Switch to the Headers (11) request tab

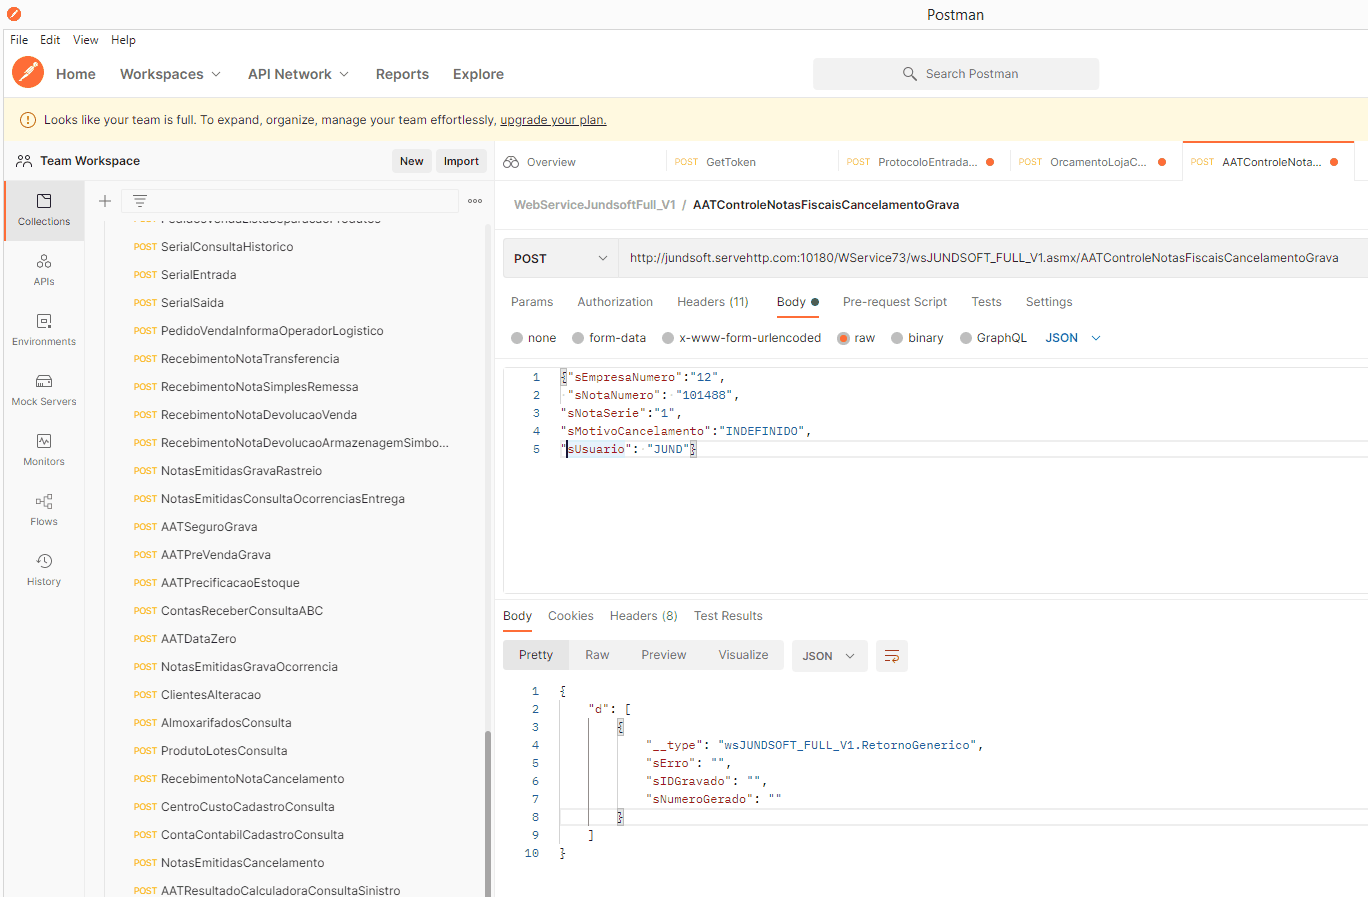click(713, 302)
